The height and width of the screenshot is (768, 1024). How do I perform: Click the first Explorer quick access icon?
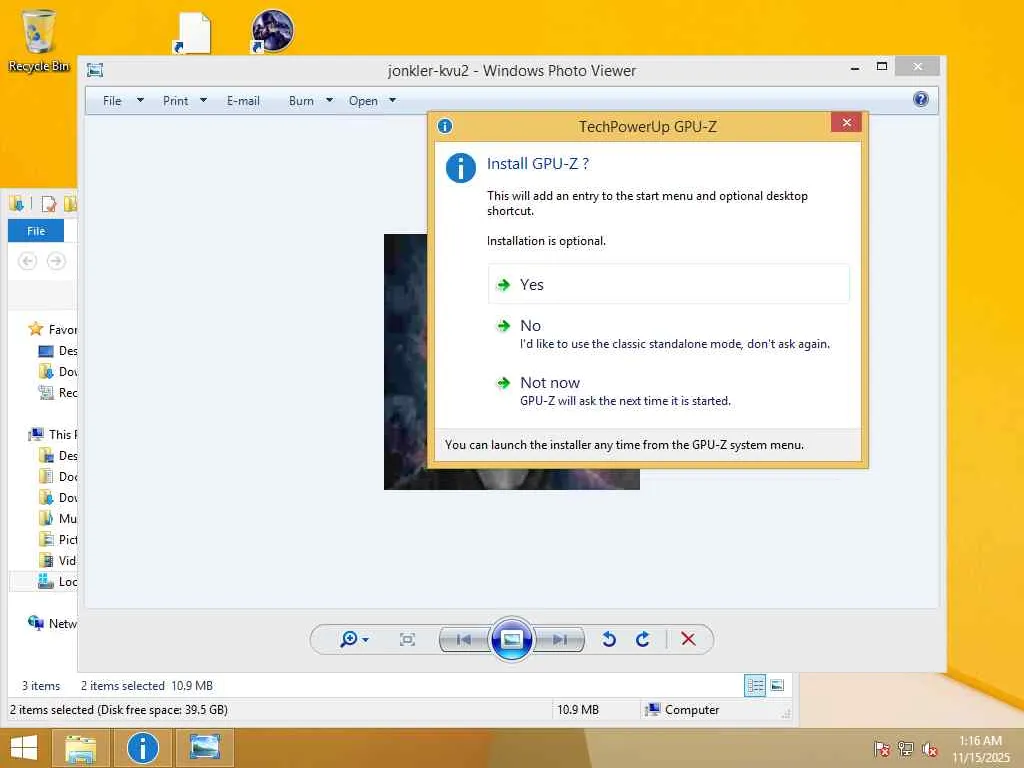coord(16,204)
